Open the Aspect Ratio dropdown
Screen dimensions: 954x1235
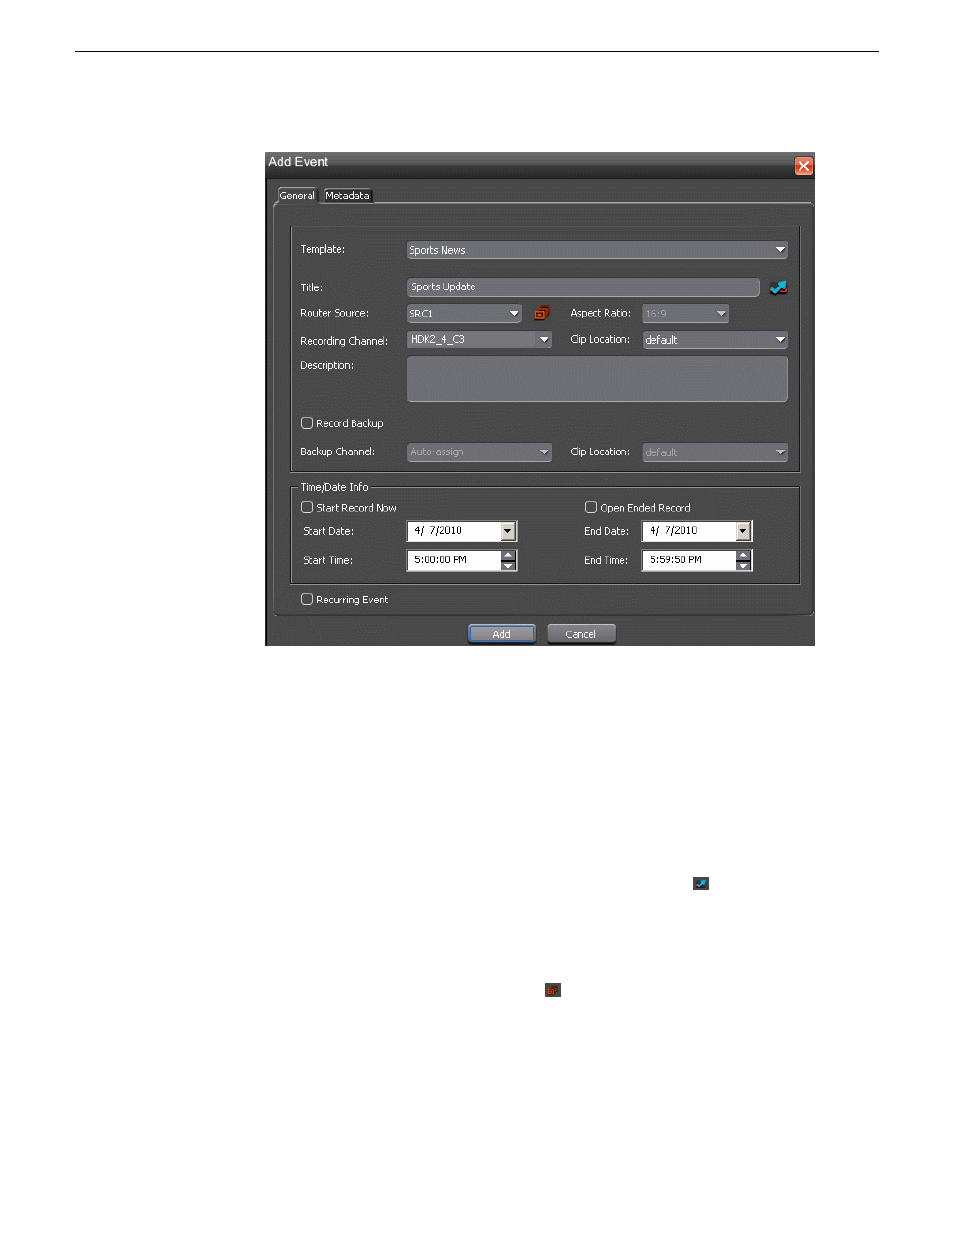pos(685,313)
